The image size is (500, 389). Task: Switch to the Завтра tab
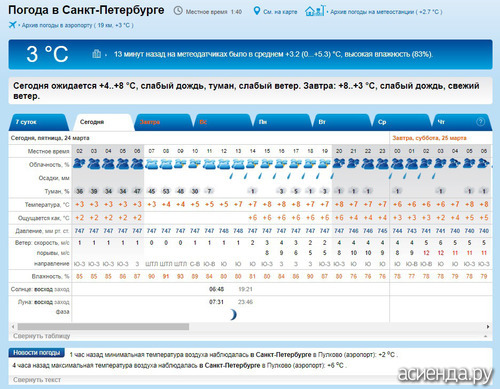[x=163, y=122]
